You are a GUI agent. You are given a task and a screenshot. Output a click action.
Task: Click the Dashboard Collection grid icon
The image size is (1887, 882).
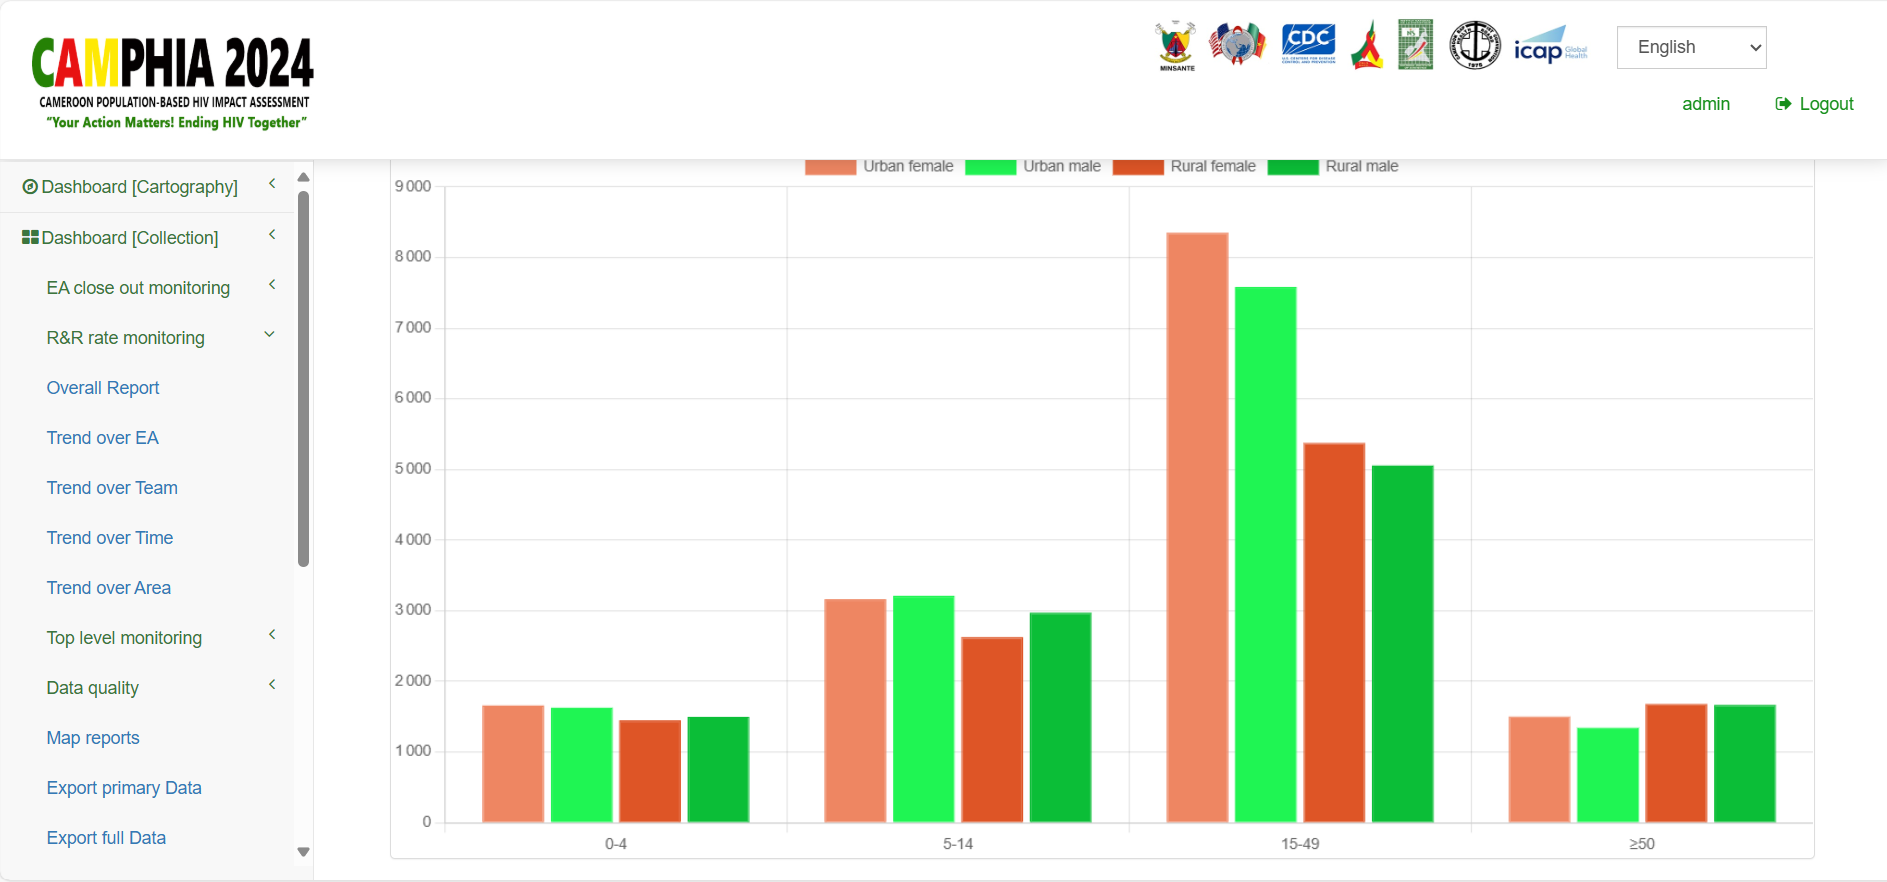(x=30, y=238)
